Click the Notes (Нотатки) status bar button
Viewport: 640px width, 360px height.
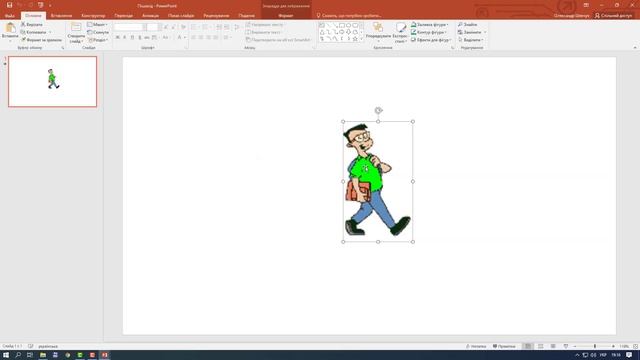476,346
